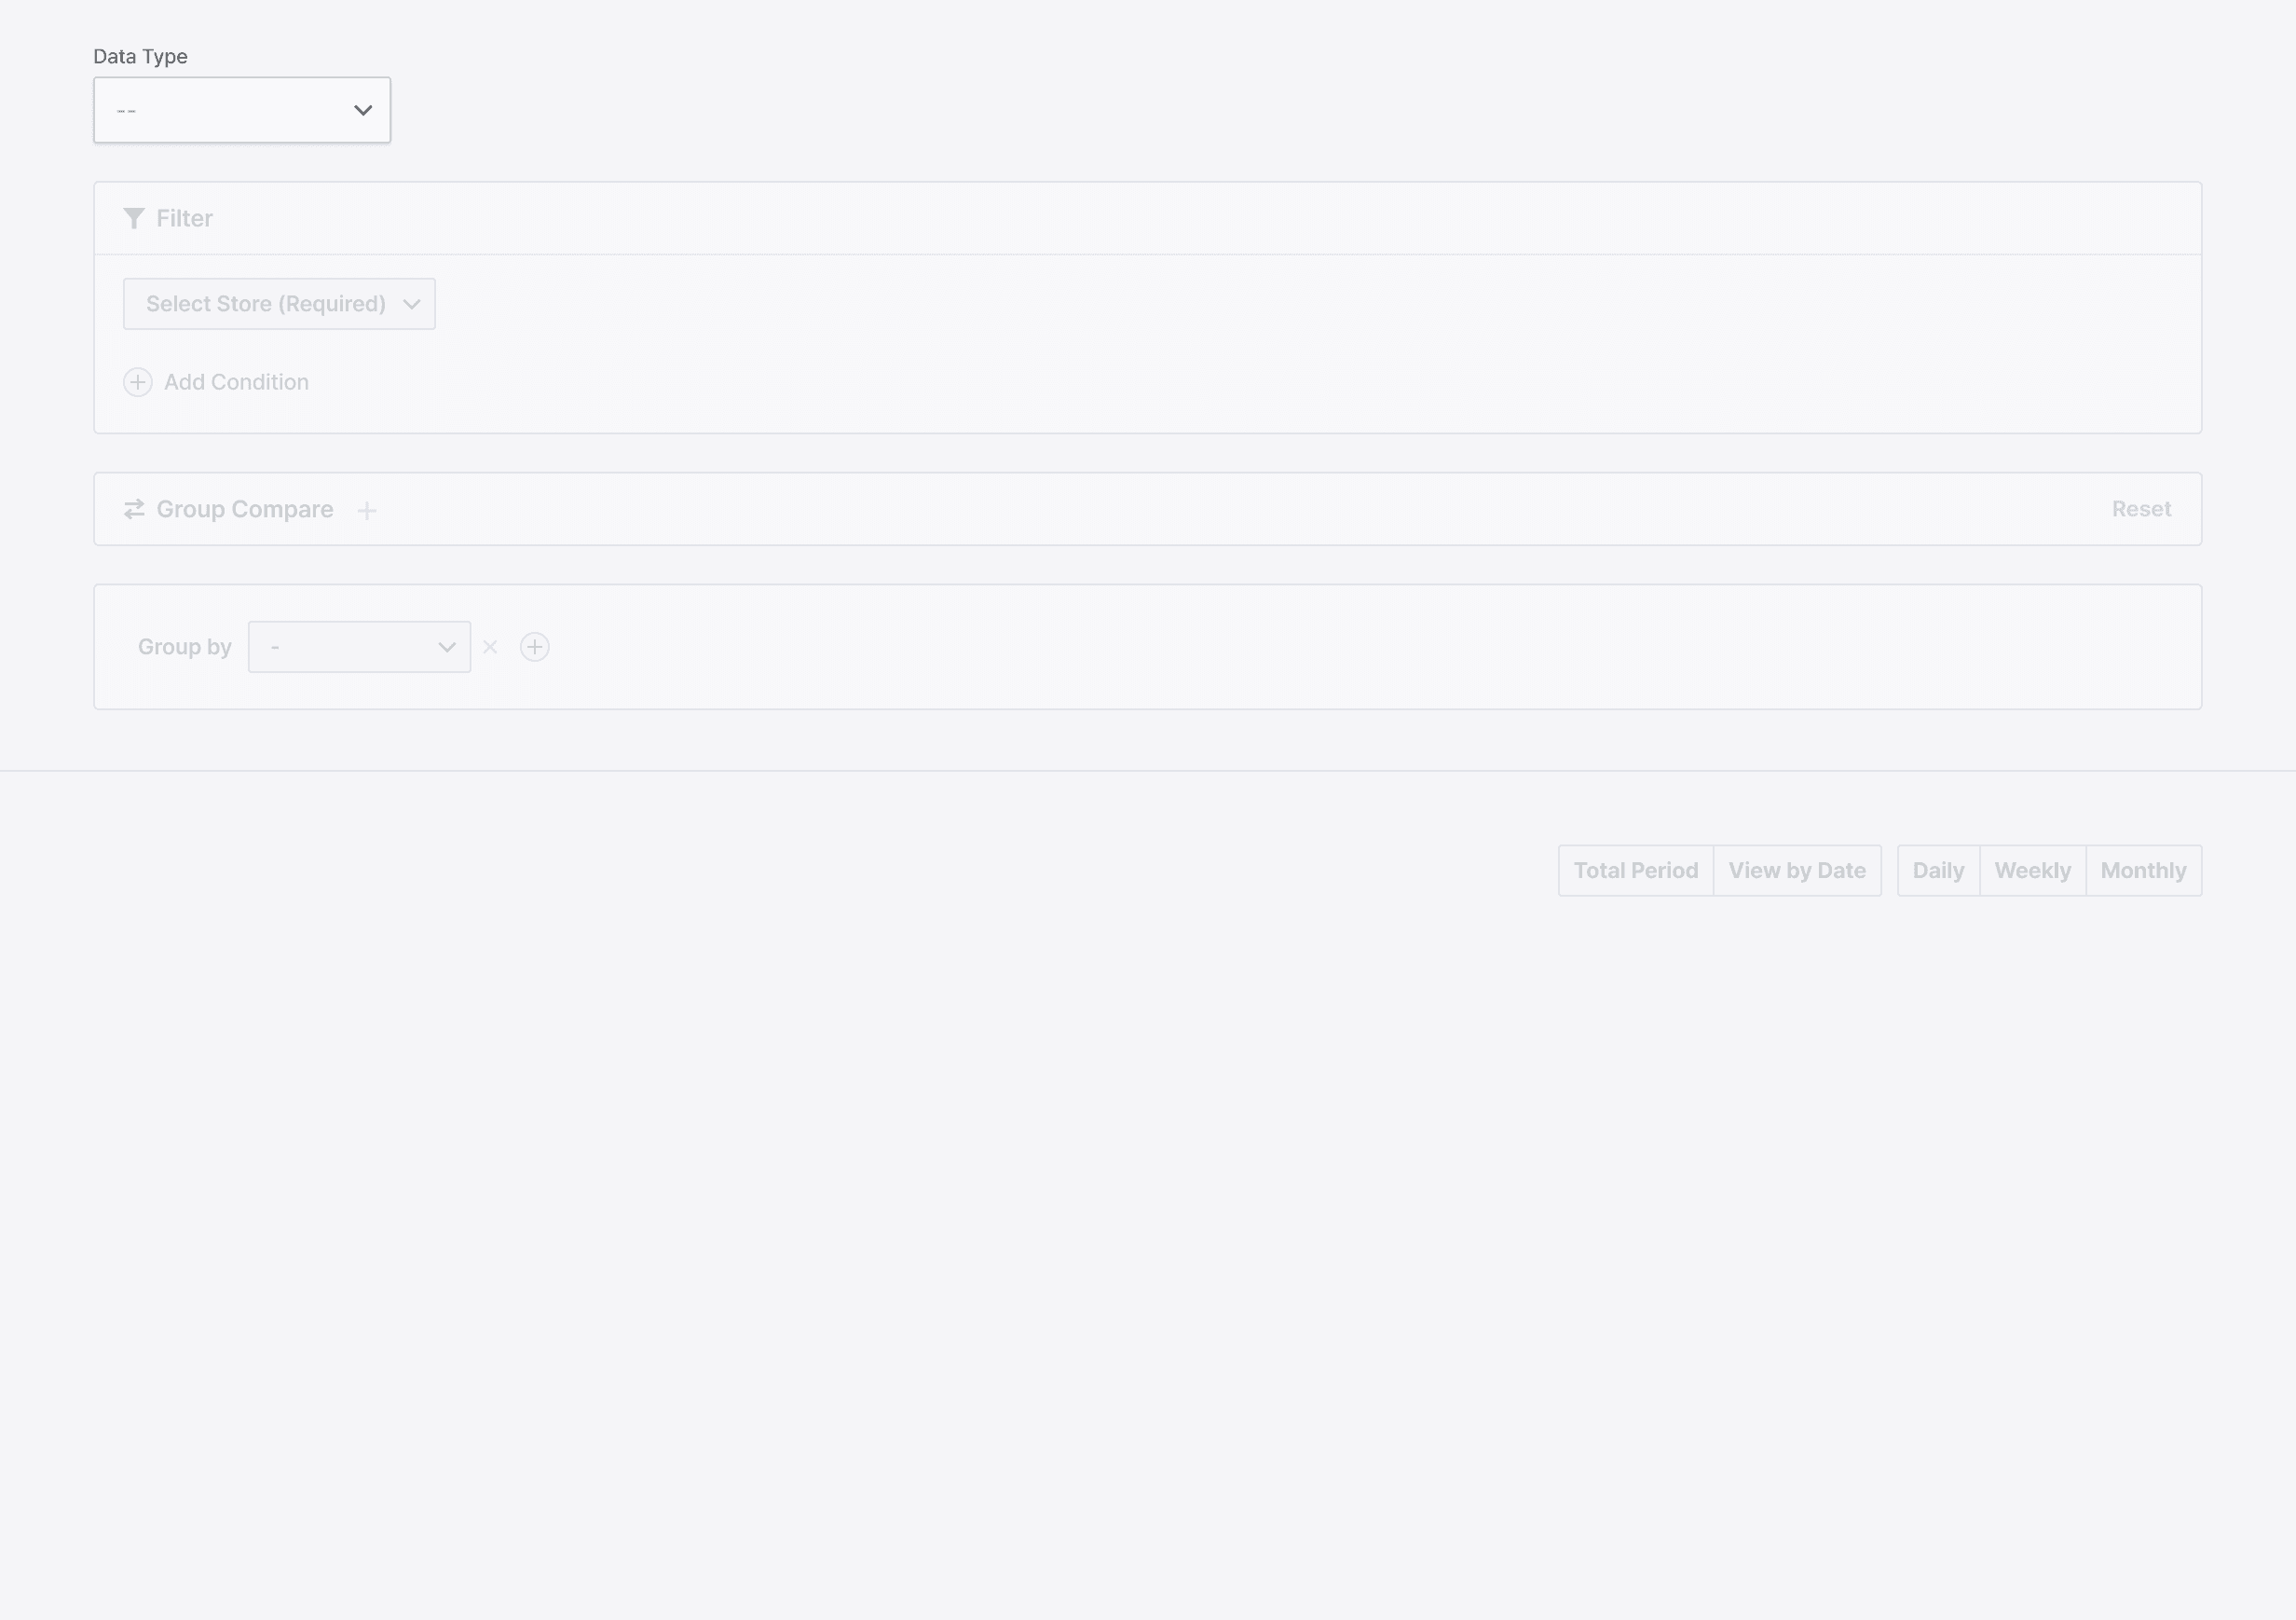Screen dimensions: 2296x1620
Task: Click the plus circle beside Add Condition
Action: [x=138, y=382]
